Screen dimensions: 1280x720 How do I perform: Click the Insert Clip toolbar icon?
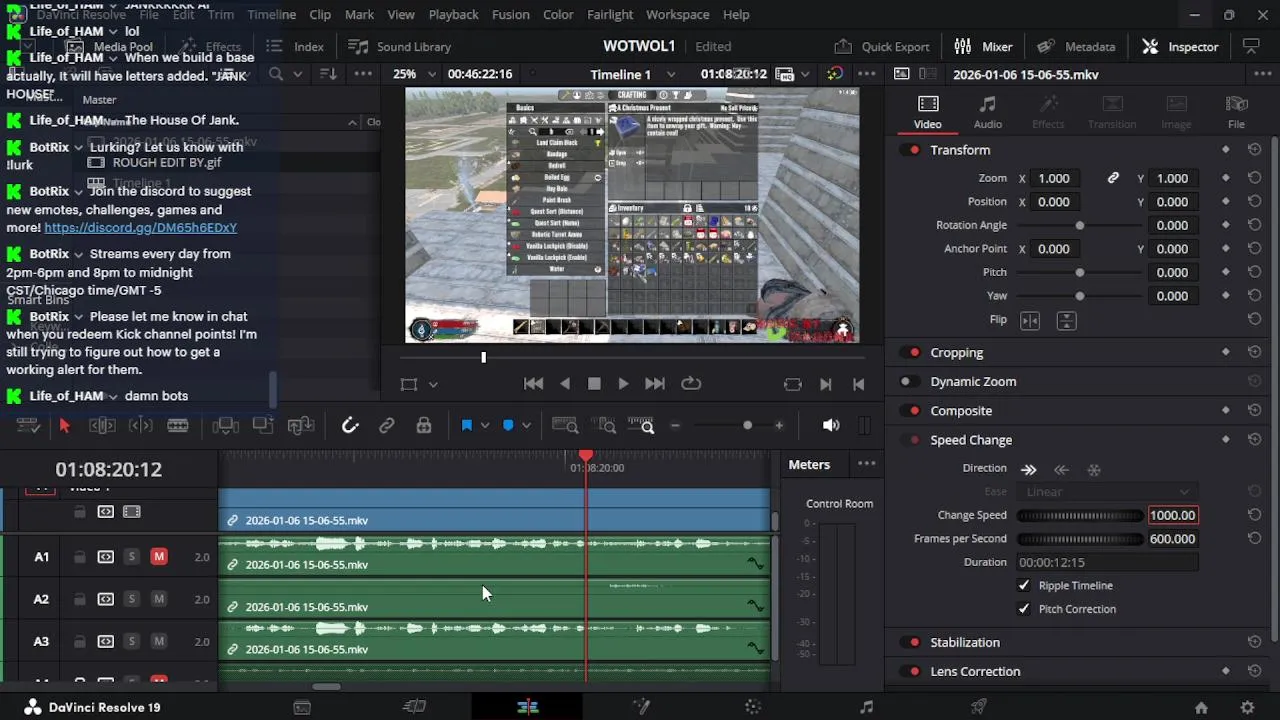225,426
